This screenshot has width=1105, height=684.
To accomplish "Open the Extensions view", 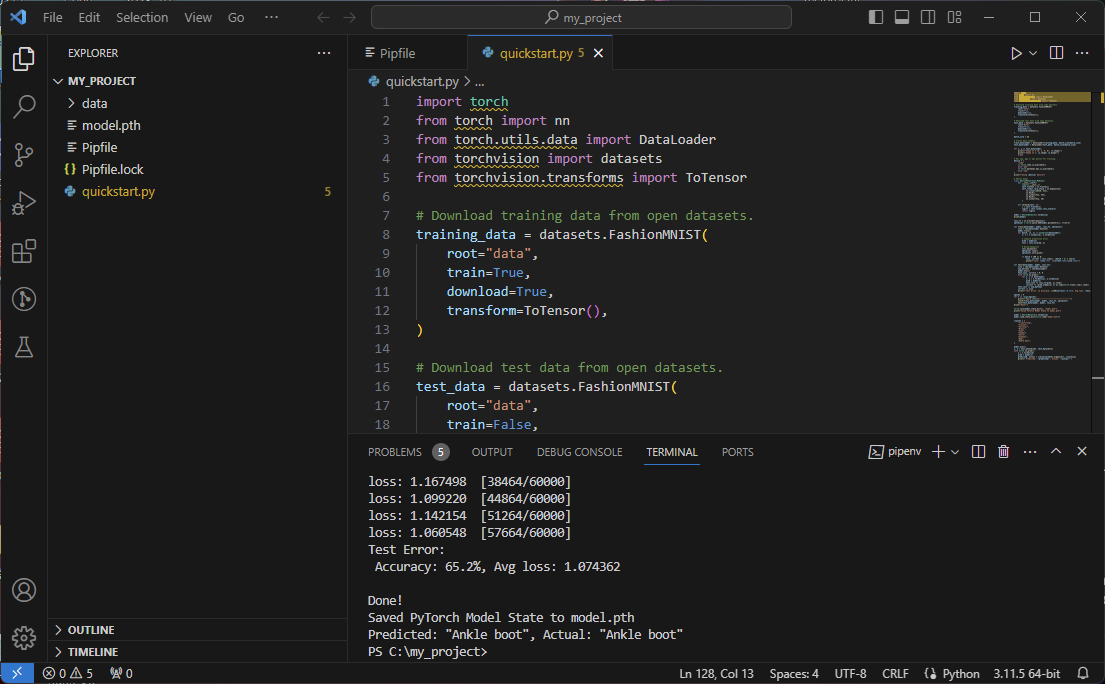I will pyautogui.click(x=24, y=251).
